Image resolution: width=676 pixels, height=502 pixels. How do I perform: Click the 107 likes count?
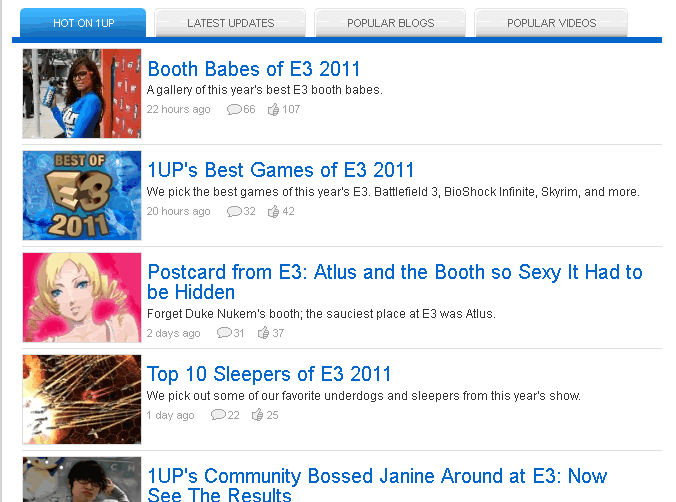tap(291, 110)
